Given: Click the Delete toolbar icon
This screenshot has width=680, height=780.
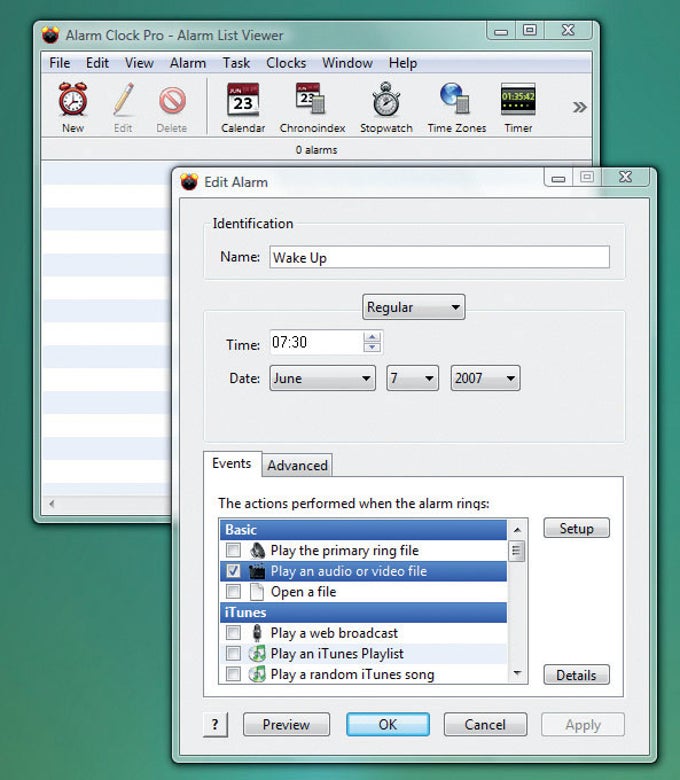Looking at the screenshot, I should point(172,100).
